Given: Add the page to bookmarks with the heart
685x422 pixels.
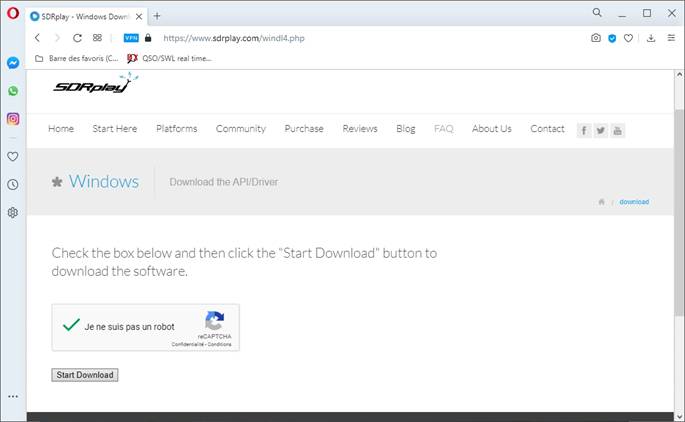Looking at the screenshot, I should 628,38.
